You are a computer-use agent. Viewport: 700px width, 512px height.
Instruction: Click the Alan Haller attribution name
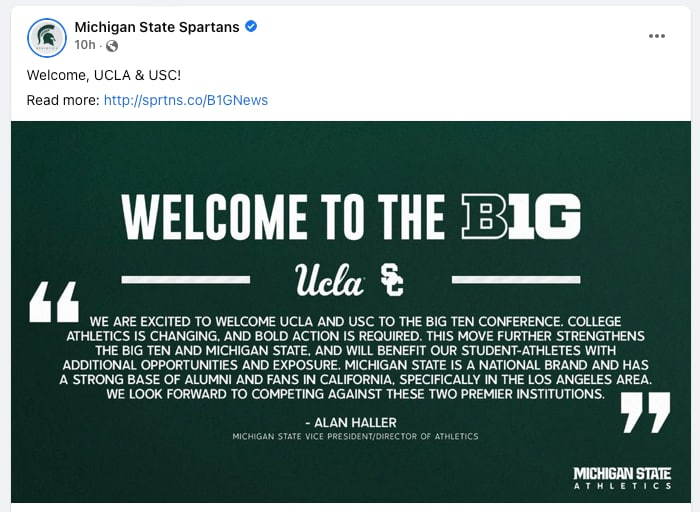click(350, 422)
